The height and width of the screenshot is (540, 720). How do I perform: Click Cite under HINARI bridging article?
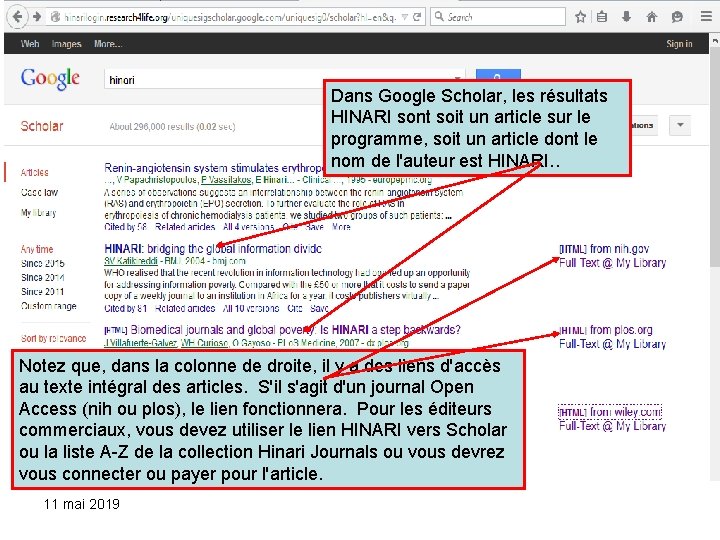[294, 309]
